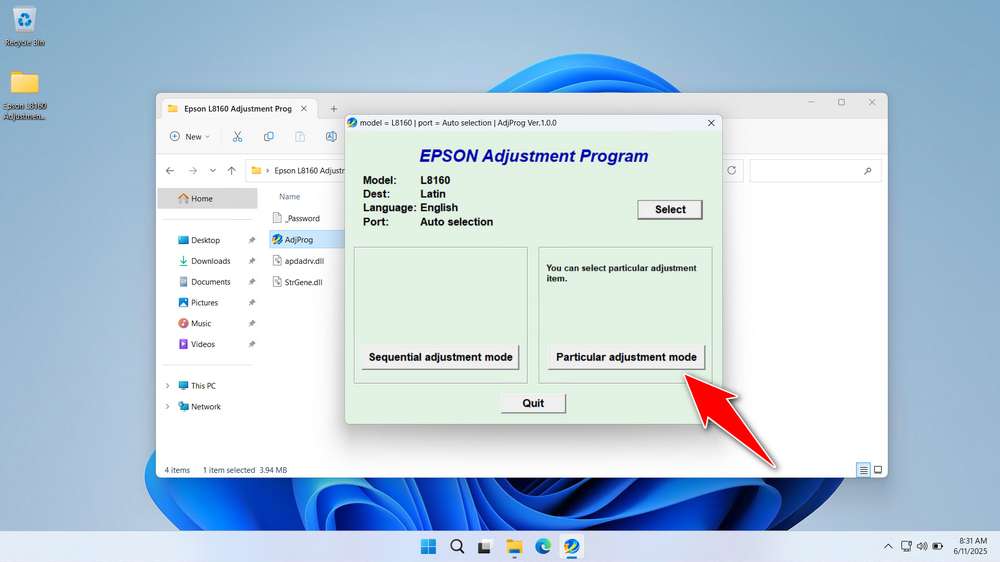
Task: Show hidden icons in system tray
Action: tap(888, 547)
